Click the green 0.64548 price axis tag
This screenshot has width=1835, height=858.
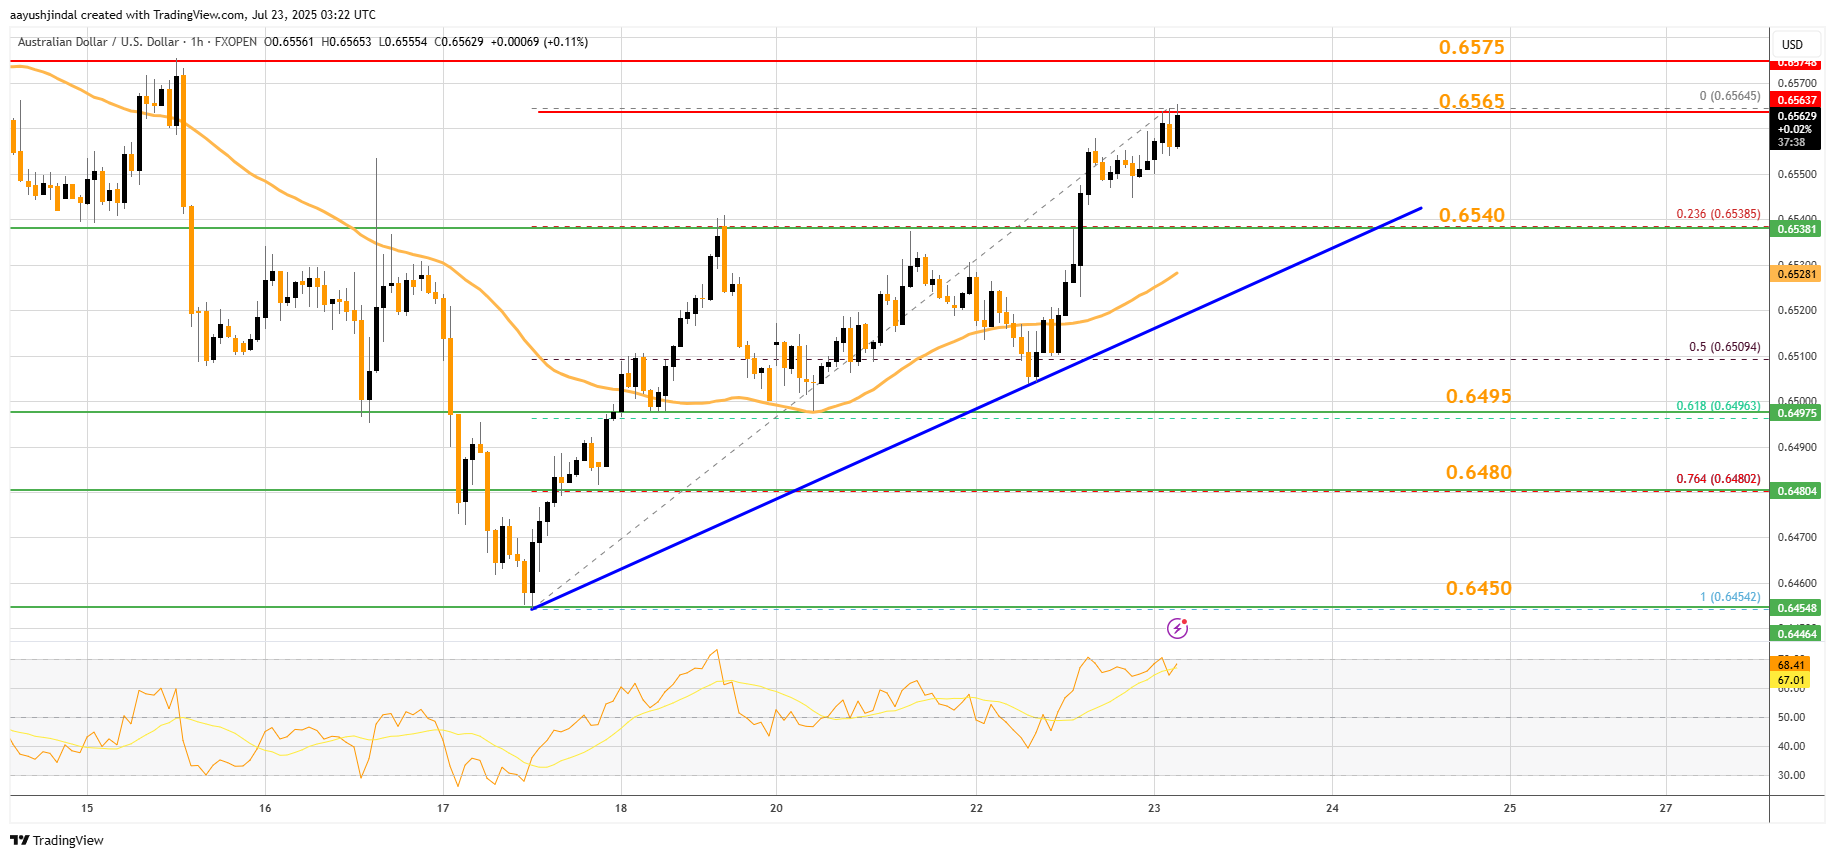pyautogui.click(x=1797, y=608)
